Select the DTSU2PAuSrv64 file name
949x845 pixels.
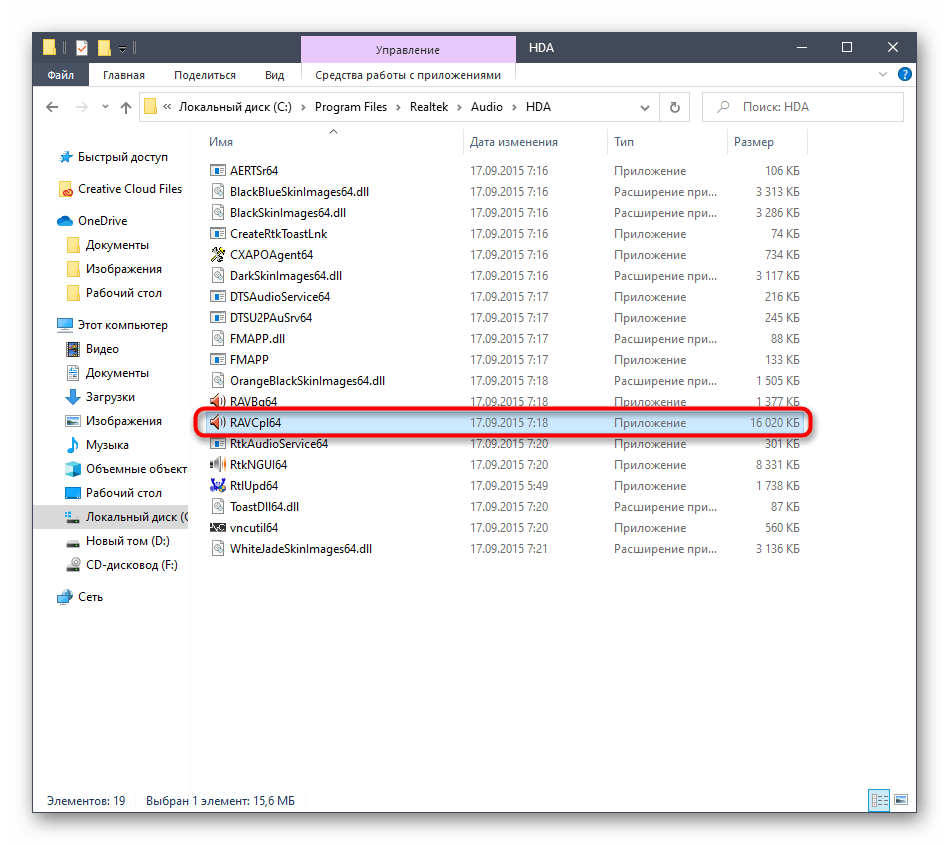[271, 318]
